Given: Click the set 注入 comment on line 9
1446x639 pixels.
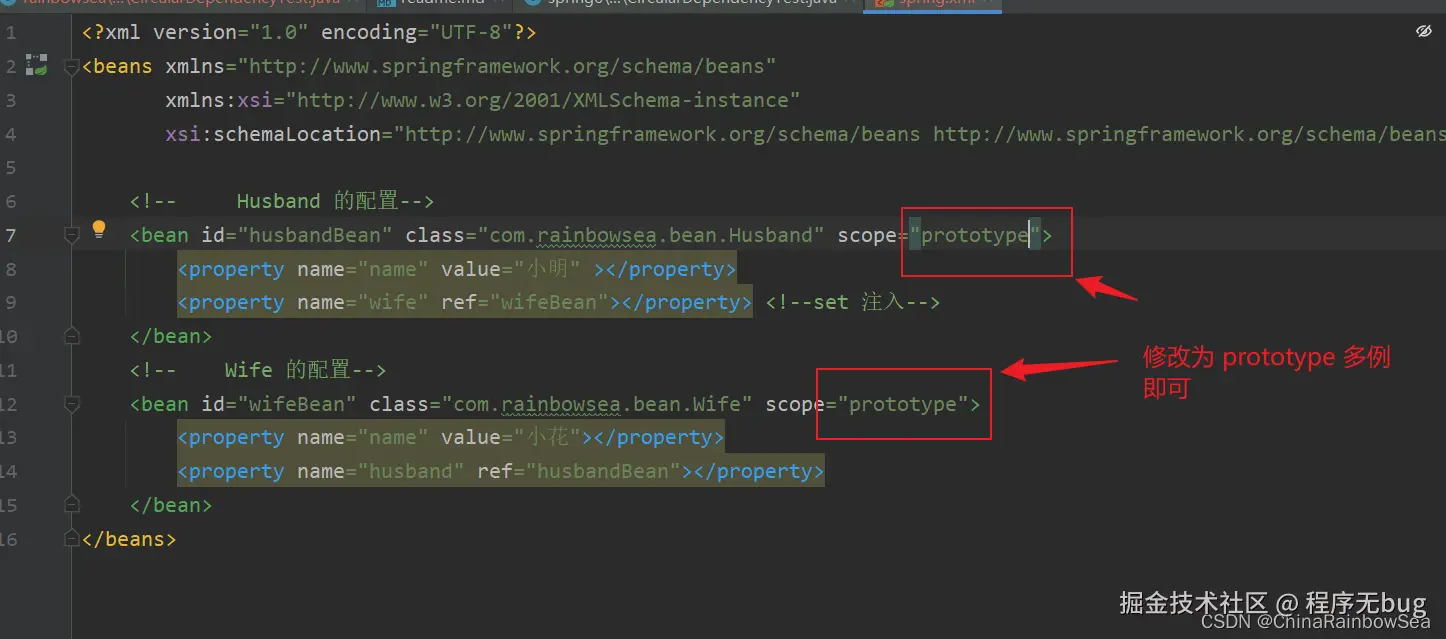Looking at the screenshot, I should click(853, 302).
